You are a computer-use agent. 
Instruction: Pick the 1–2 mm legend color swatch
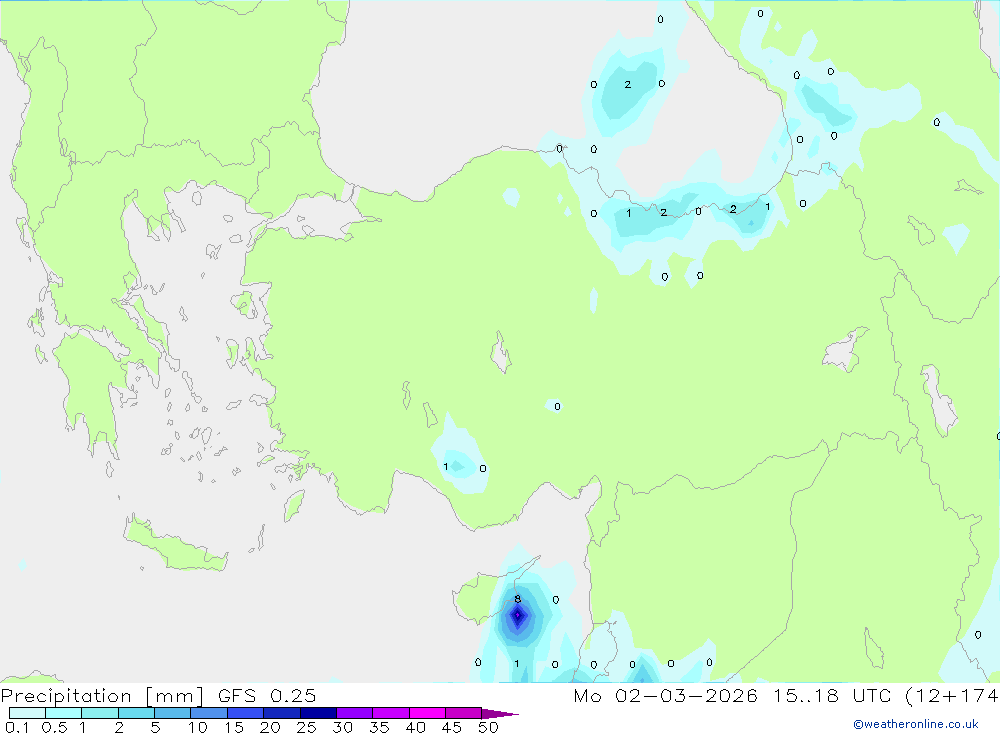coord(99,713)
